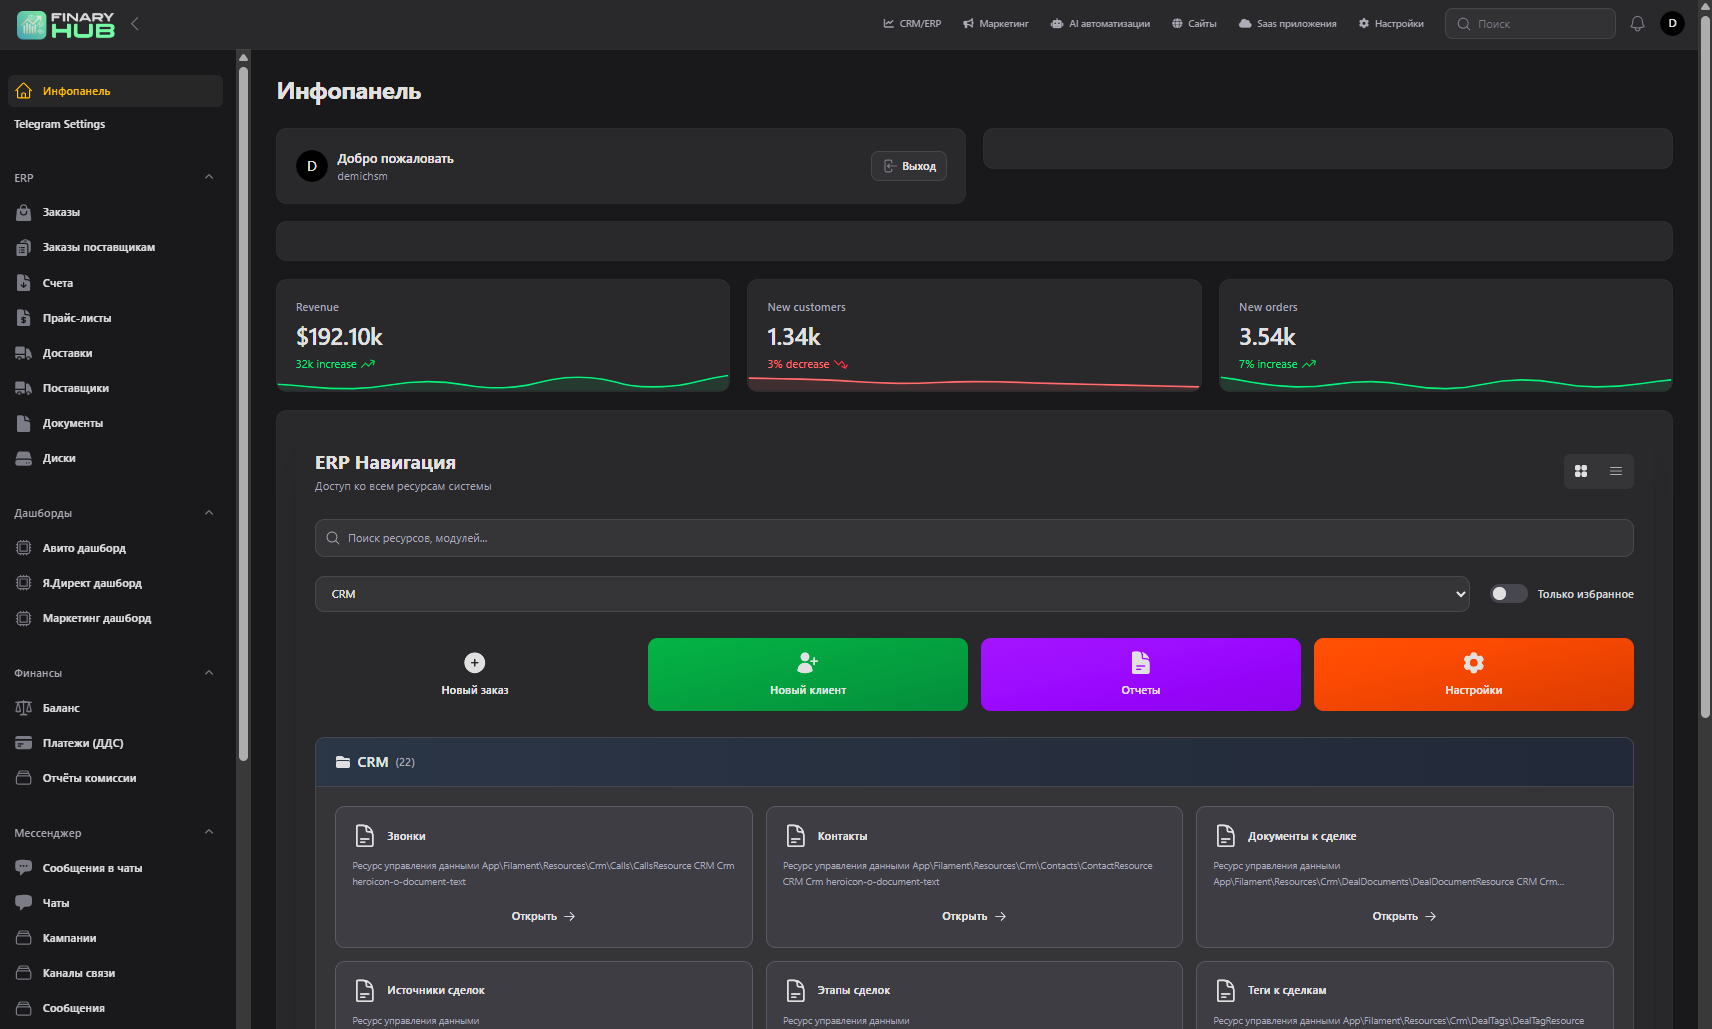The height and width of the screenshot is (1029, 1712).
Task: Open the Маркетинг top menu
Action: click(995, 24)
